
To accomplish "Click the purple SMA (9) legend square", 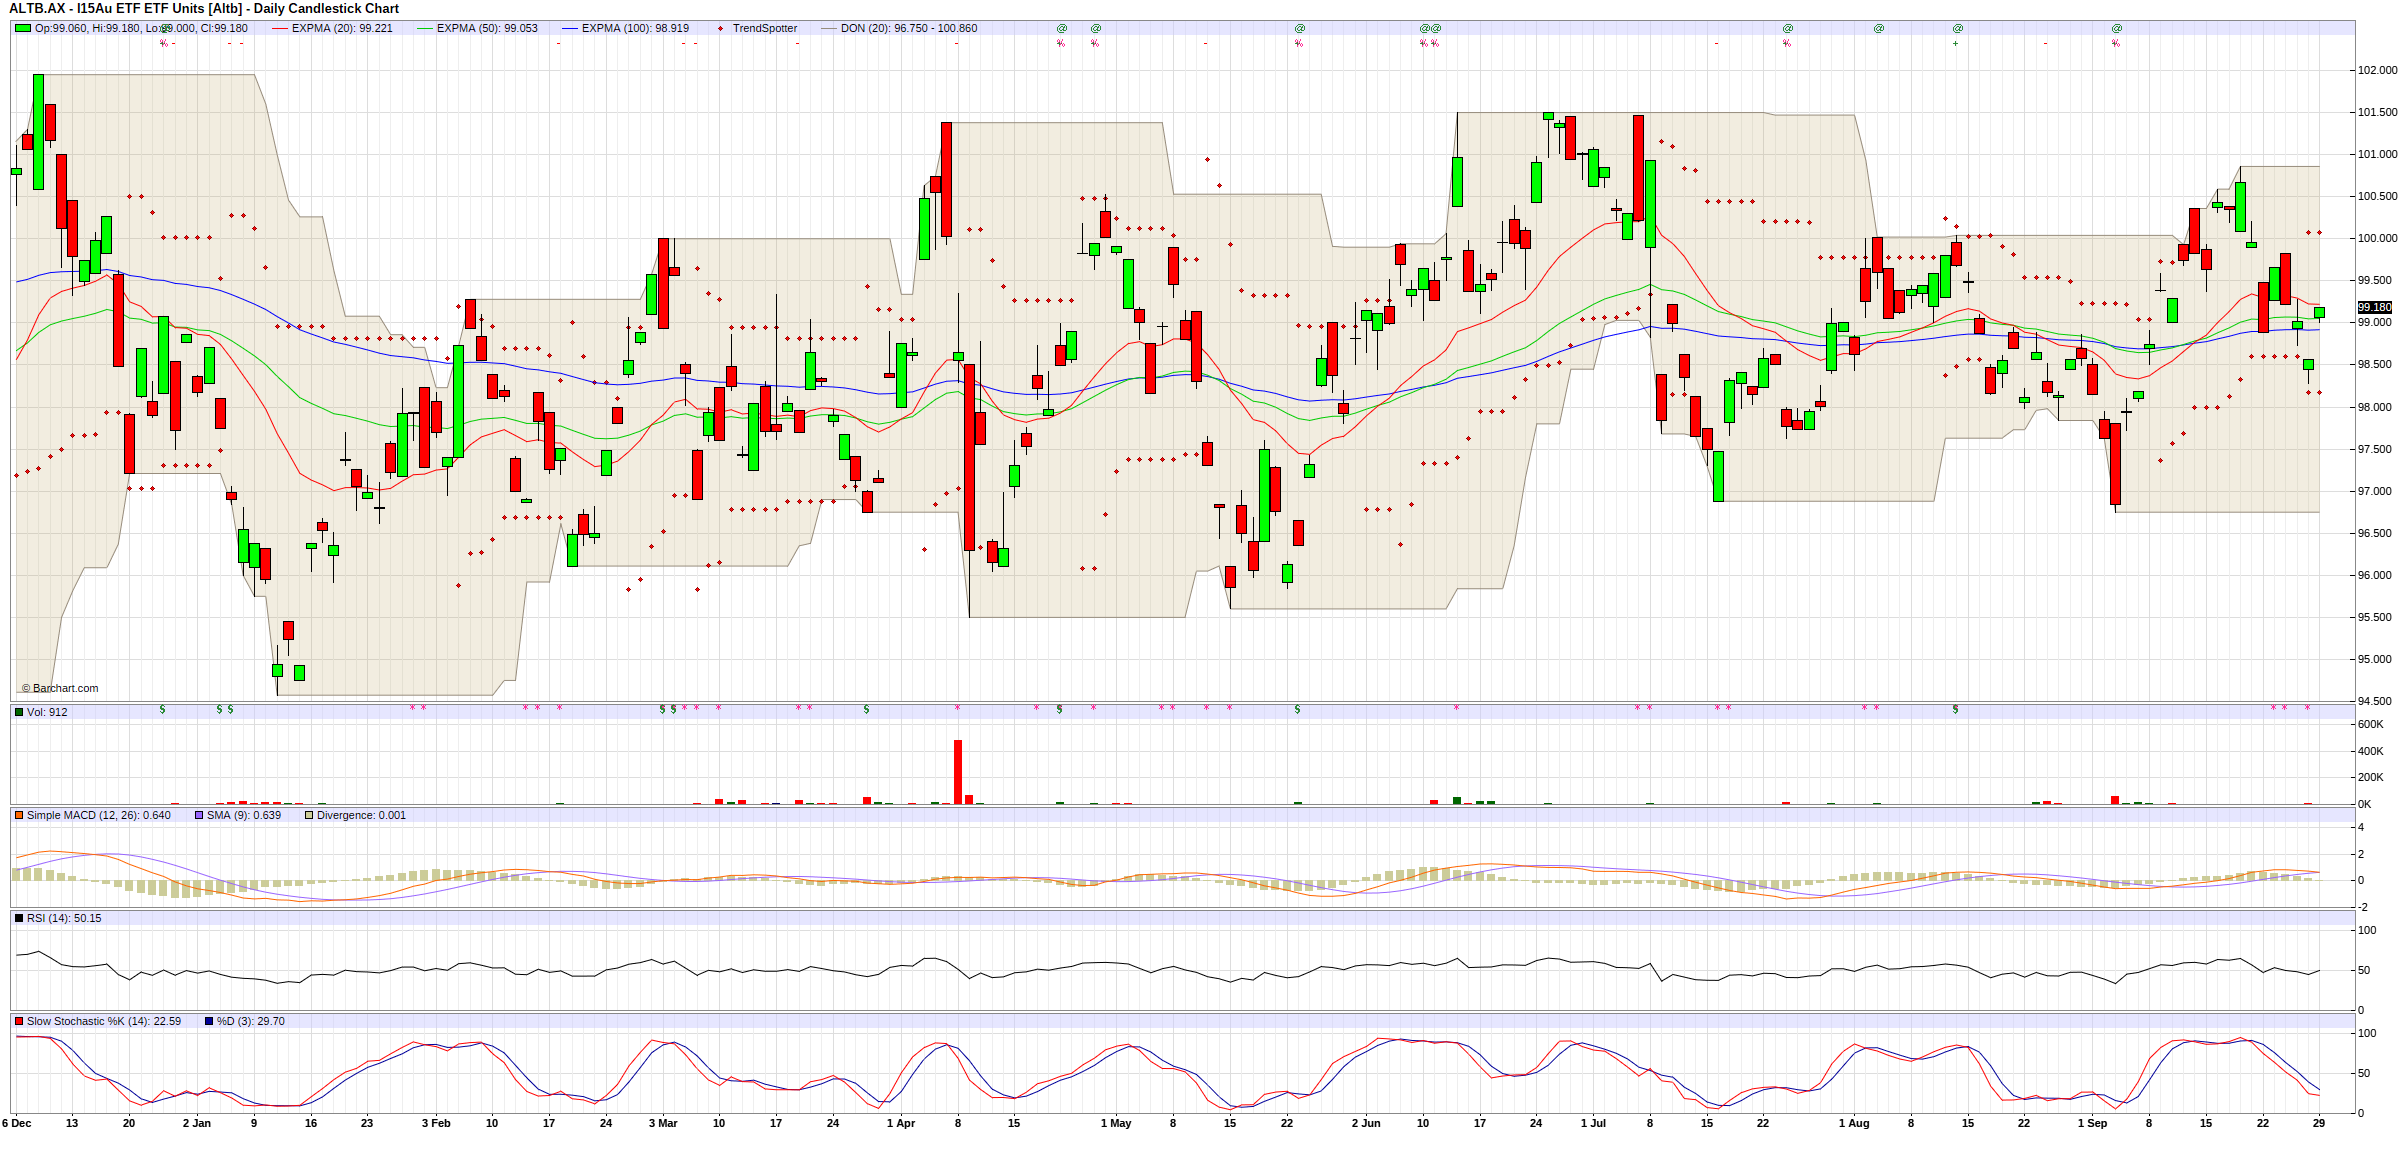I will [199, 815].
